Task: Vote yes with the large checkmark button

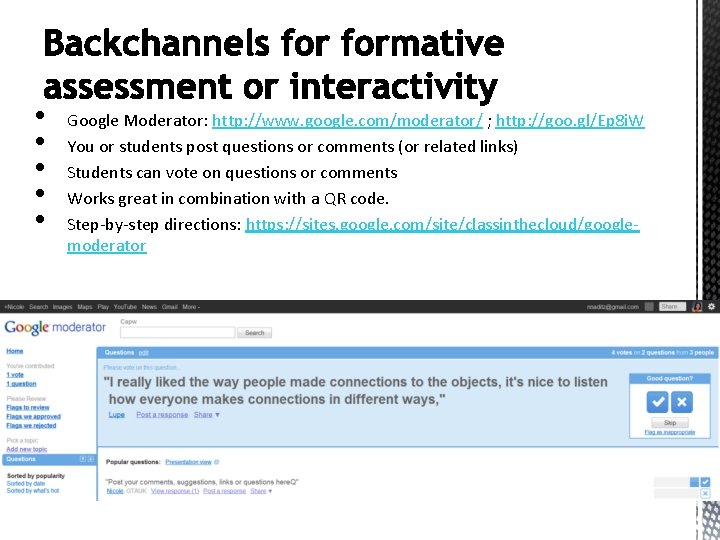Action: coord(657,402)
